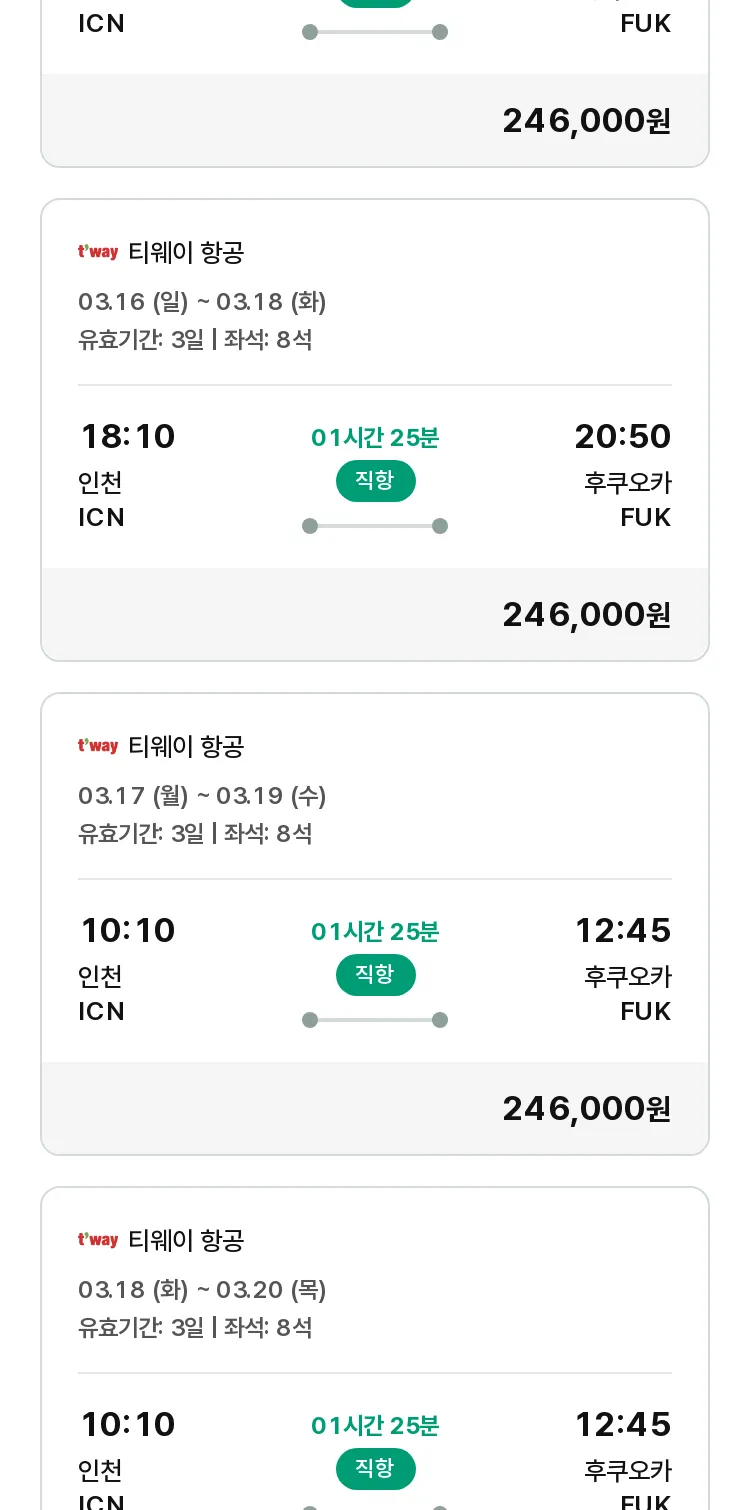Tap the 20:50 arrival time
This screenshot has height=1510, width=750.
pos(623,437)
